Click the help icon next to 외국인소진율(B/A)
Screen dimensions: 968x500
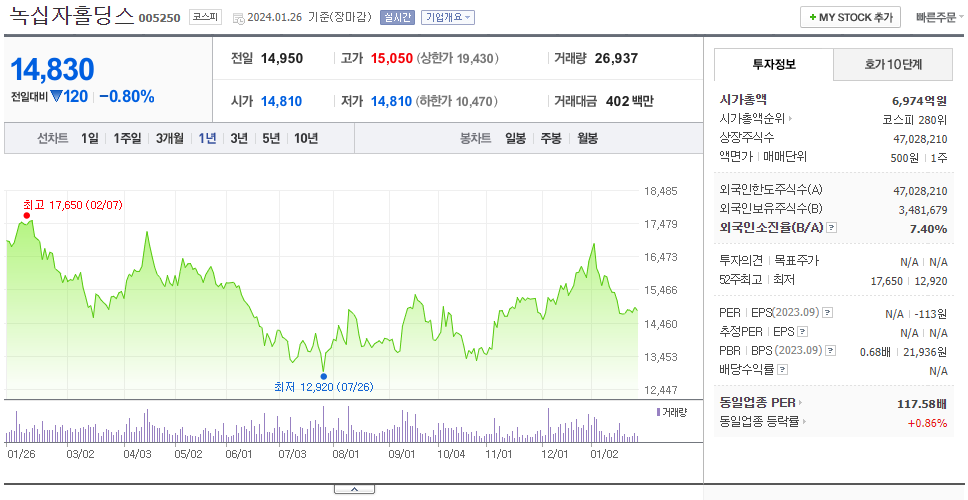[x=832, y=228]
